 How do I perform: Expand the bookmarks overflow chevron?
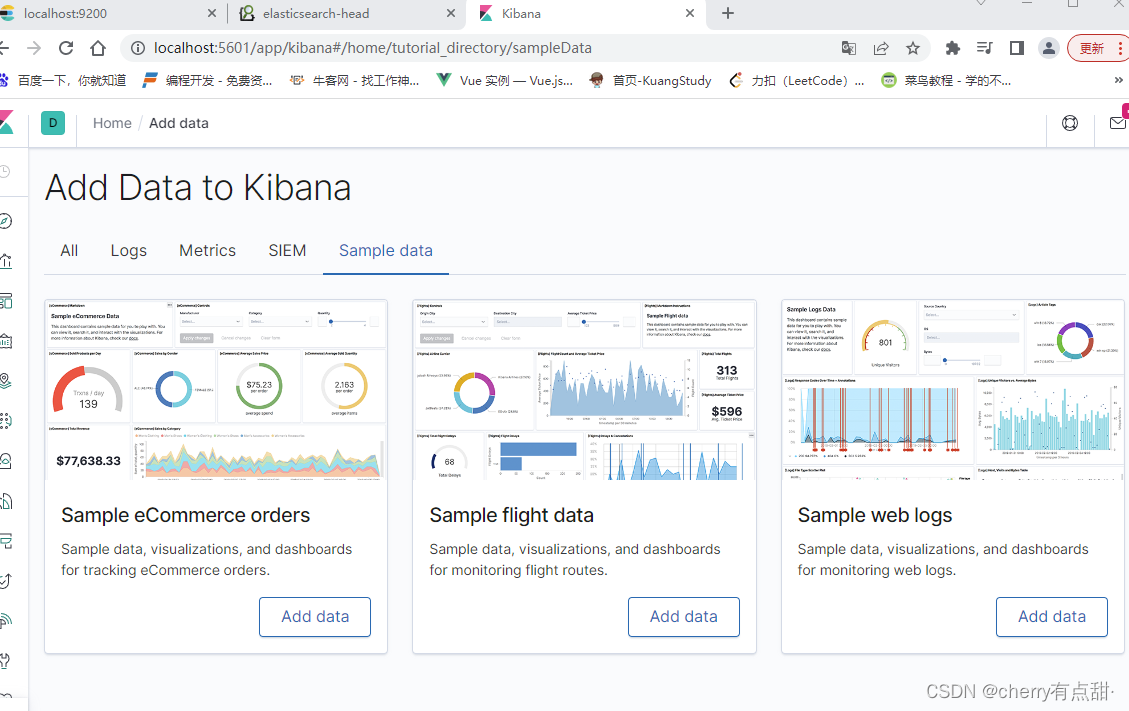click(1118, 81)
